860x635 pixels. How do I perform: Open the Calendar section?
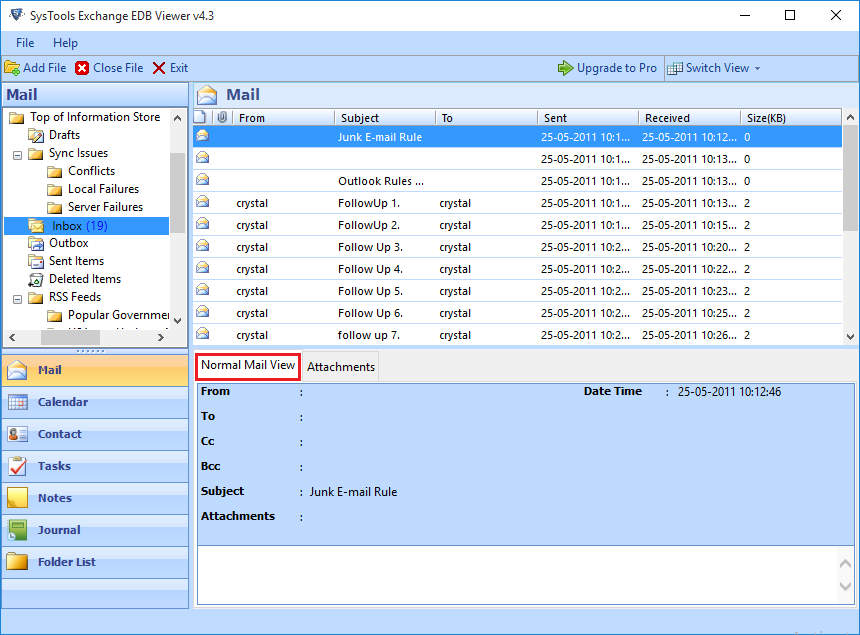point(95,402)
